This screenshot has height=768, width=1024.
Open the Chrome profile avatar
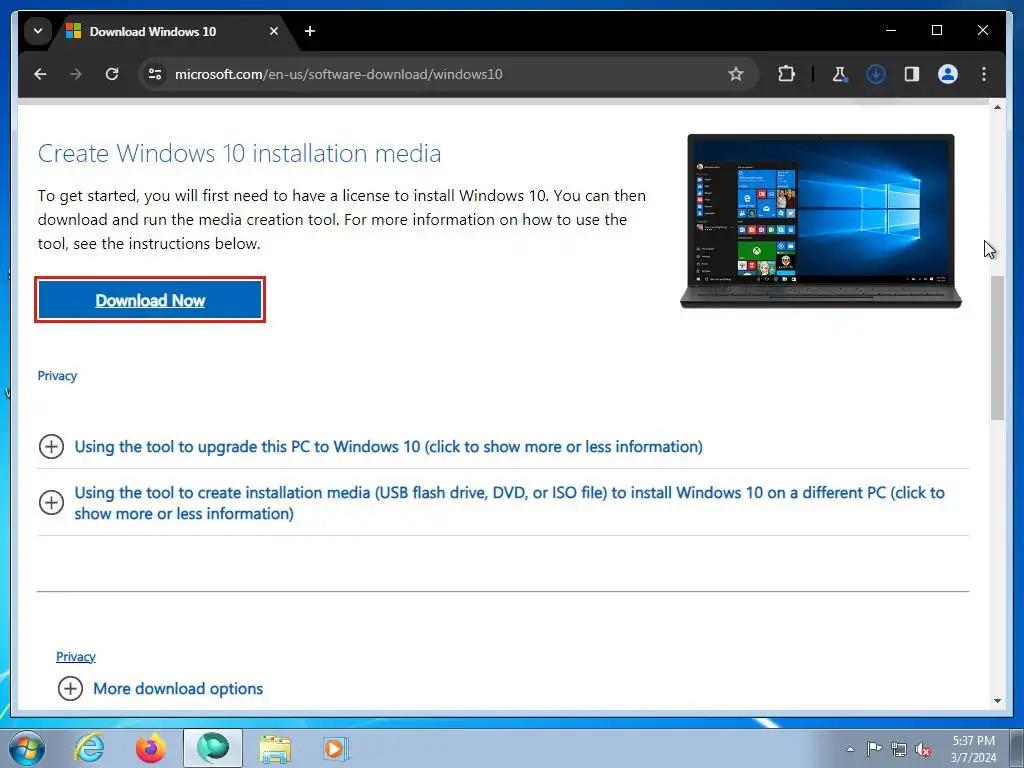pyautogui.click(x=948, y=74)
